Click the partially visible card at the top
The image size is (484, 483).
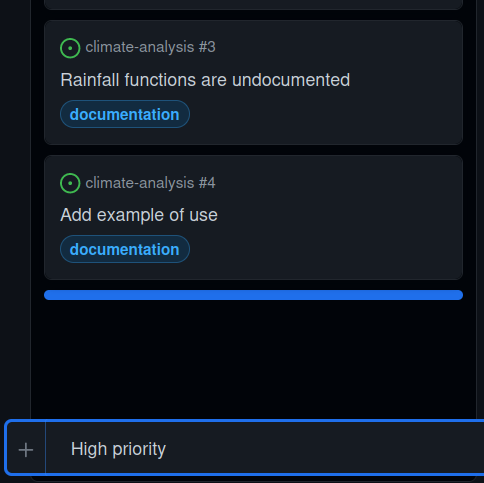click(253, 4)
